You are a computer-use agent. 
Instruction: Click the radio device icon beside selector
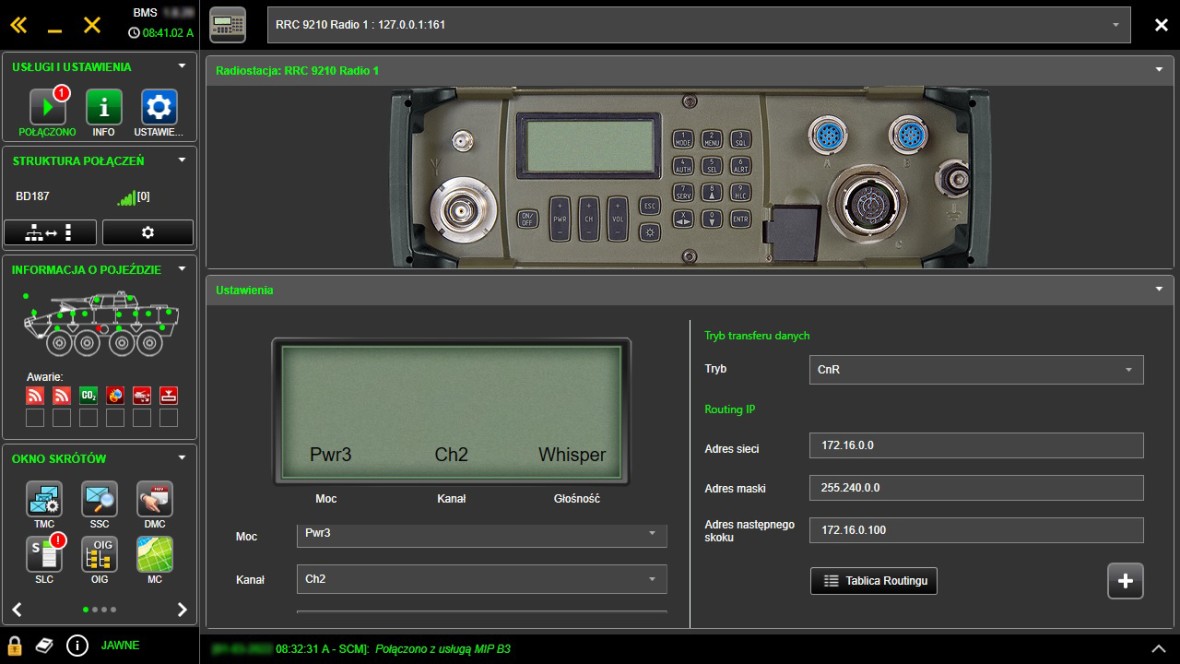coord(227,26)
